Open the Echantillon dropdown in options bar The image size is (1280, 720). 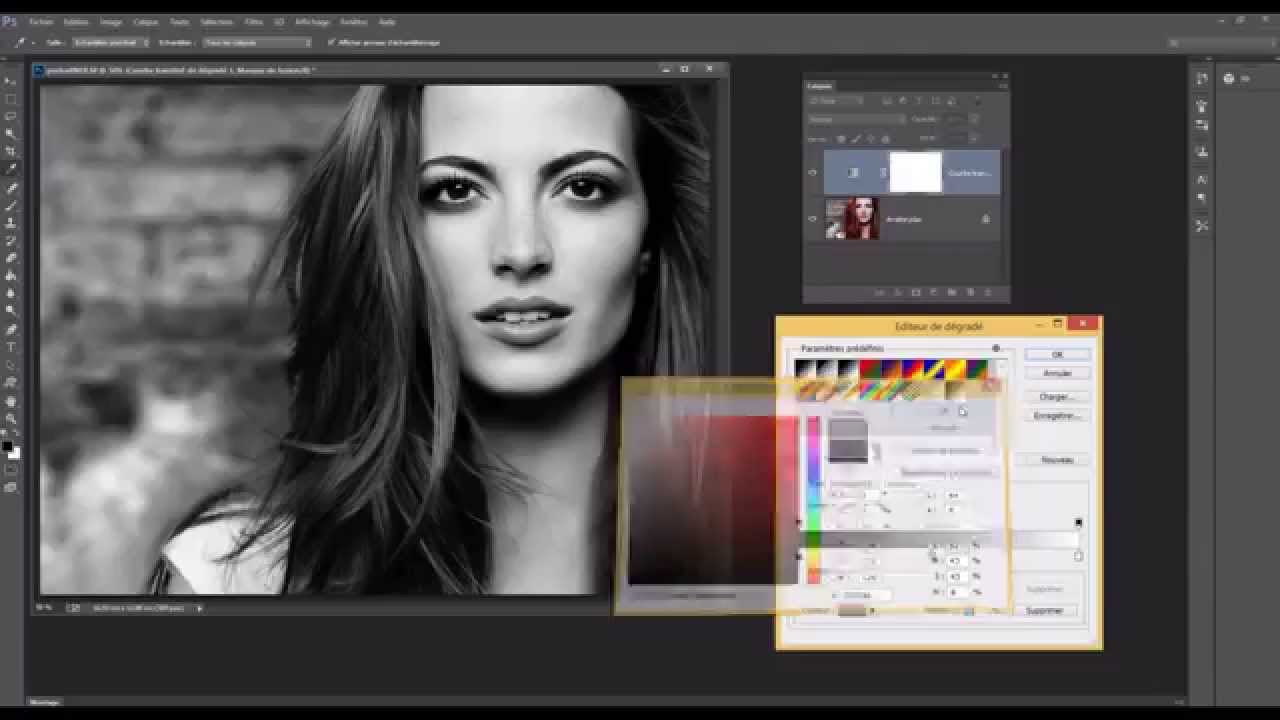coord(257,43)
